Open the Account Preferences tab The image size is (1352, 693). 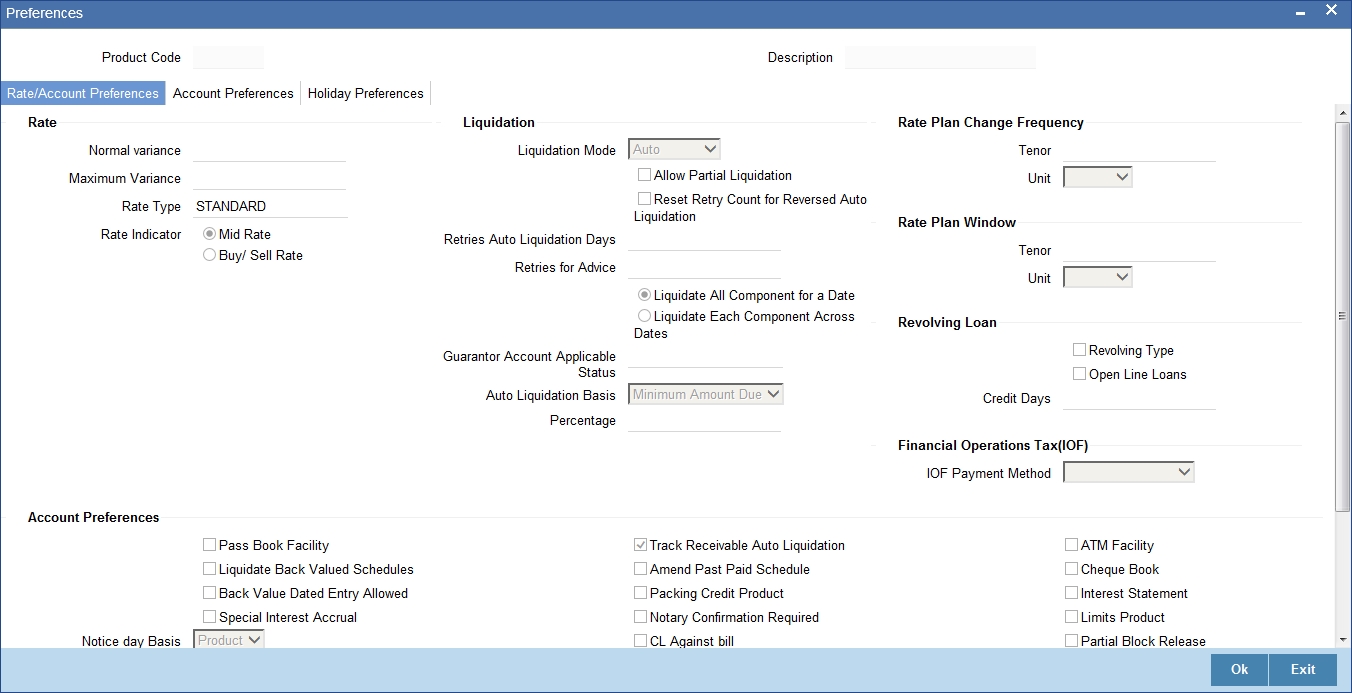(x=233, y=93)
